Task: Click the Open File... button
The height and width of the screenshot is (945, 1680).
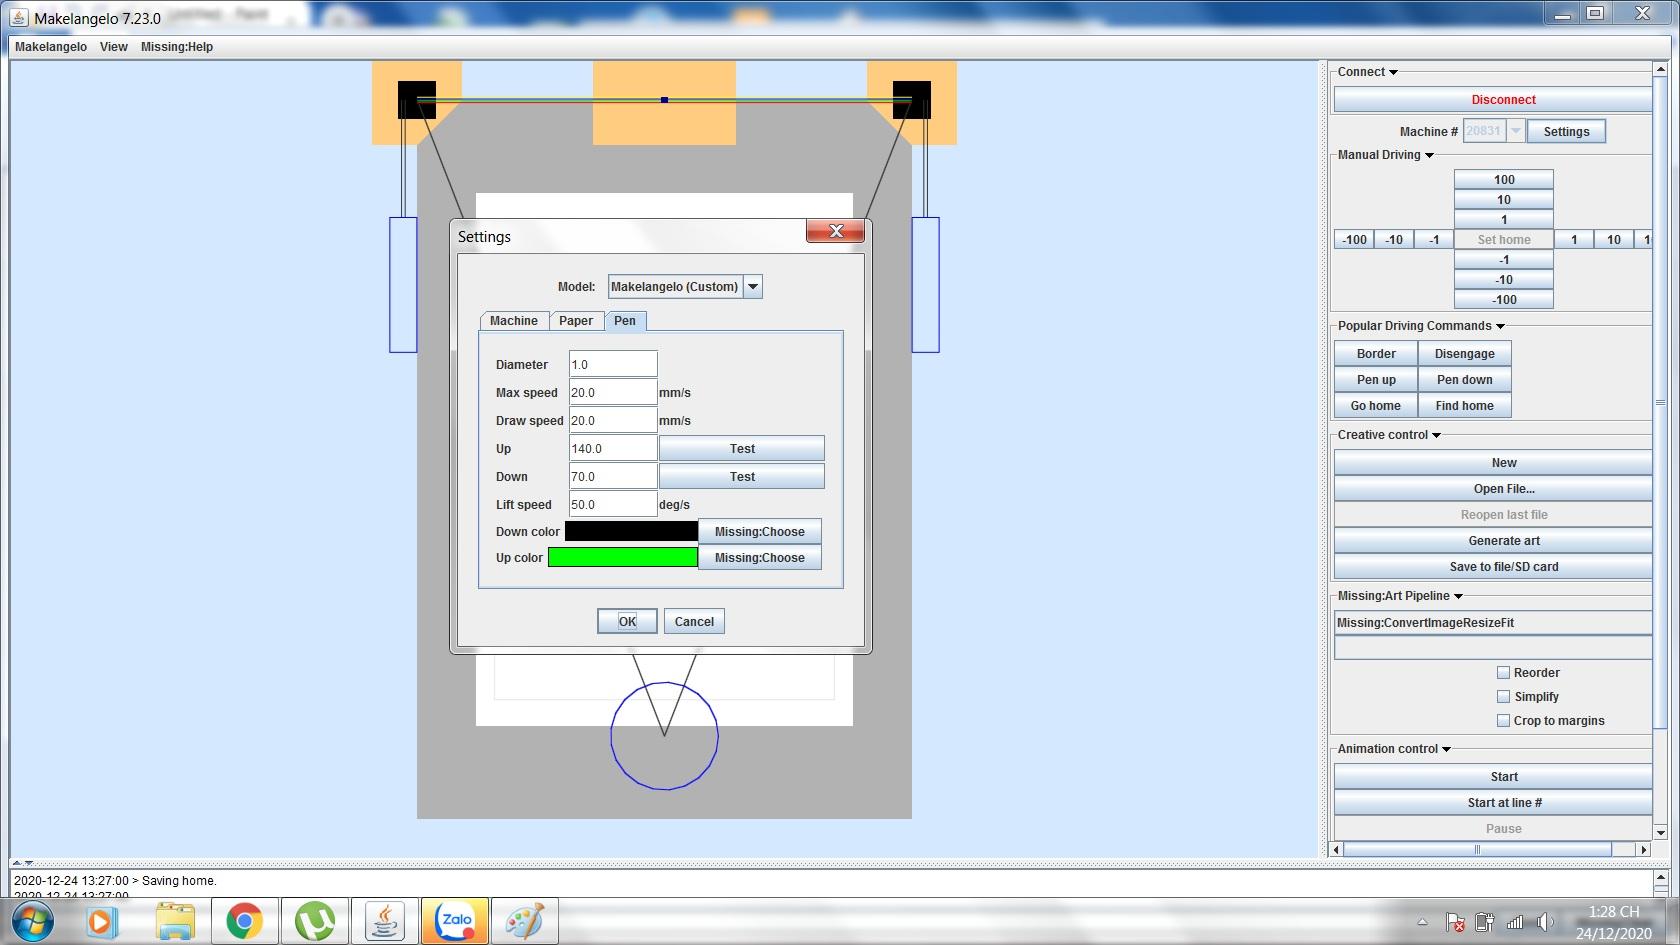Action: coord(1493,489)
